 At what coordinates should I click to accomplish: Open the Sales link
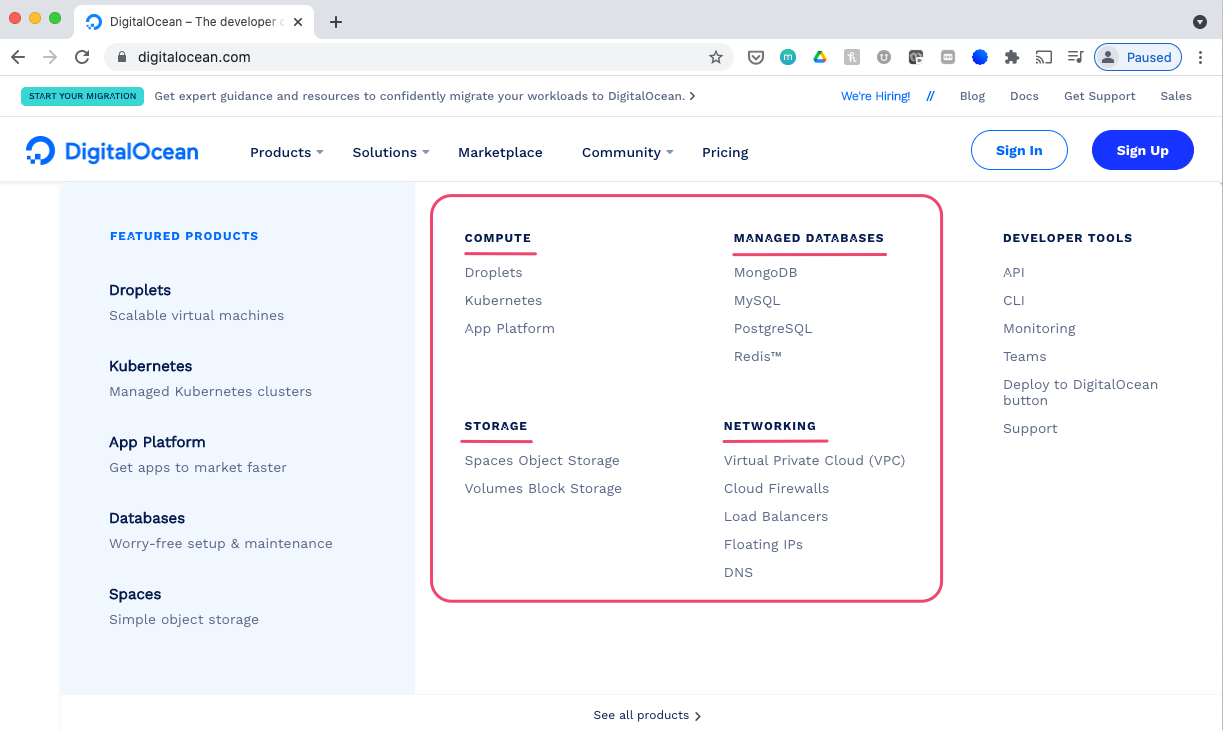[x=1176, y=96]
